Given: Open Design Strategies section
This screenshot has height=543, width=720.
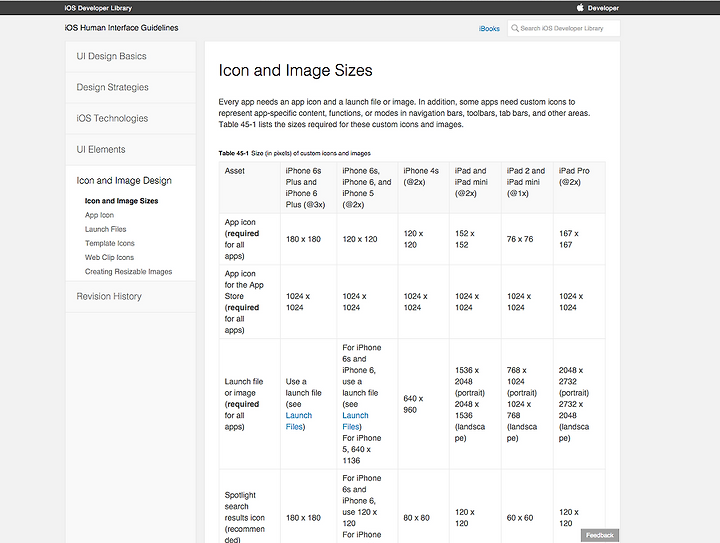Looking at the screenshot, I should (x=130, y=88).
